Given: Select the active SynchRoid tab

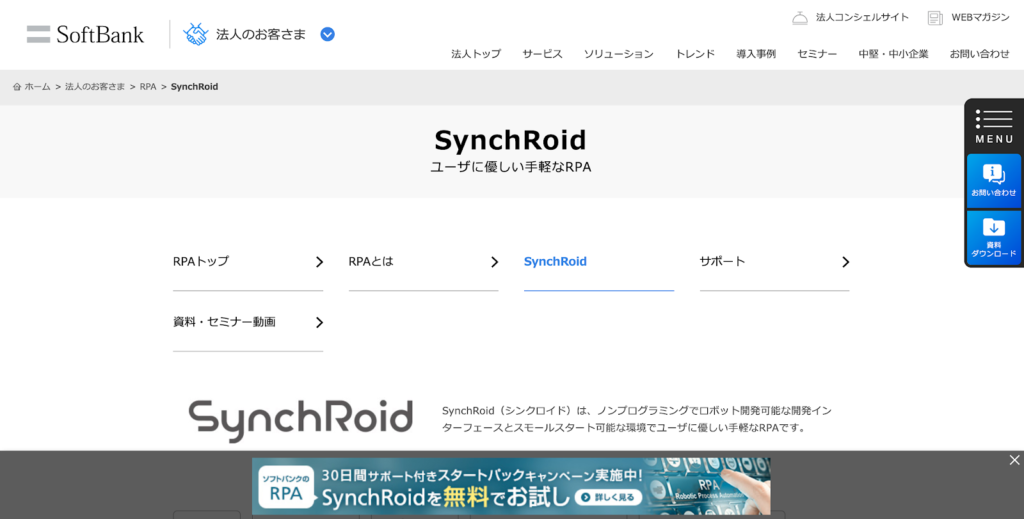Looking at the screenshot, I should [599, 262].
